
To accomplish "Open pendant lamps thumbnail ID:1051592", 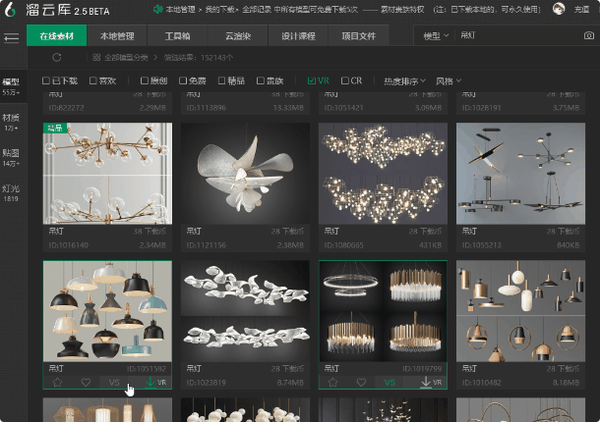I will pos(108,311).
